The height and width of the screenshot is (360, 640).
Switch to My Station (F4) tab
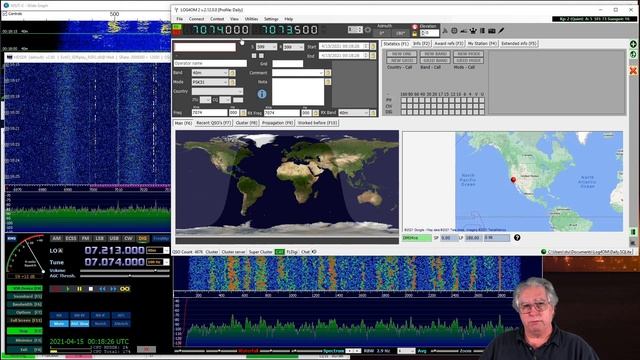[x=482, y=44]
